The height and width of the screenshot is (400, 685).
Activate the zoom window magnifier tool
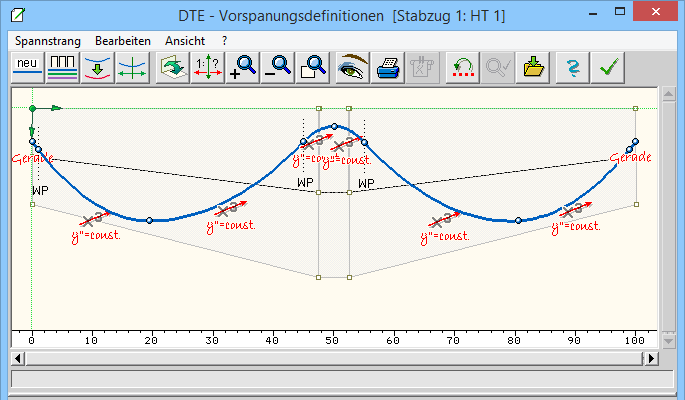click(313, 68)
